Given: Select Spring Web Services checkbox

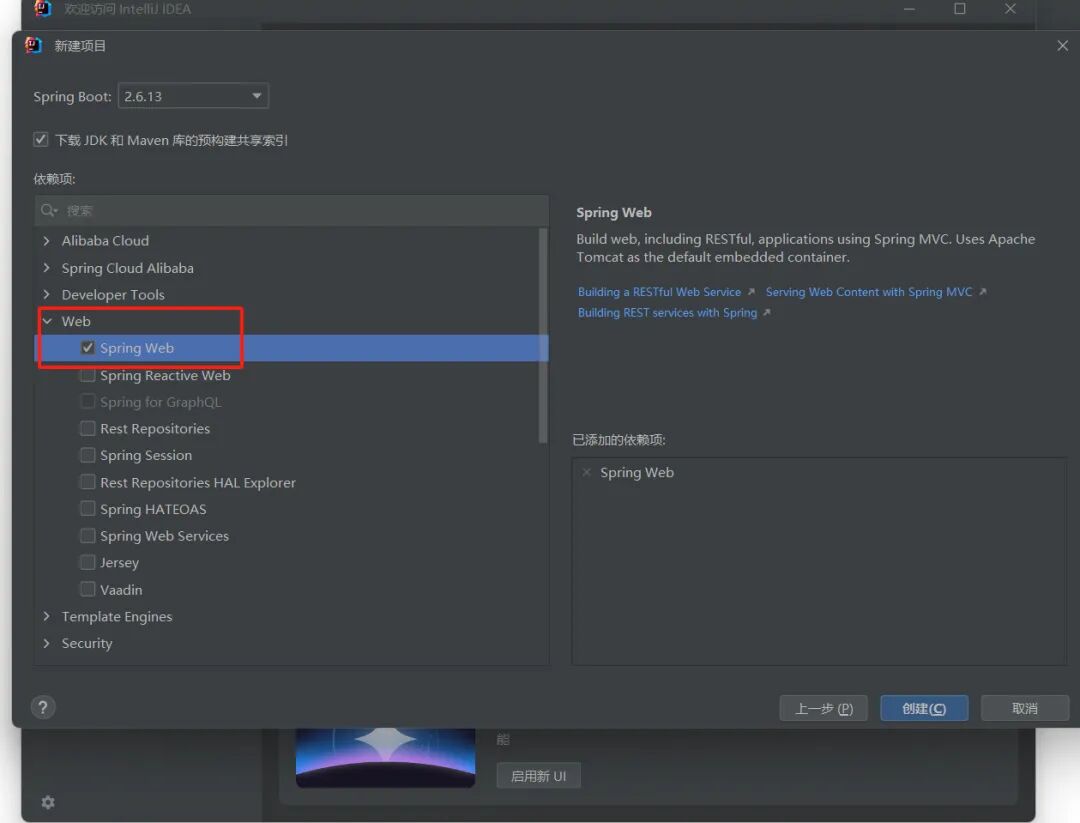Looking at the screenshot, I should click(x=87, y=536).
